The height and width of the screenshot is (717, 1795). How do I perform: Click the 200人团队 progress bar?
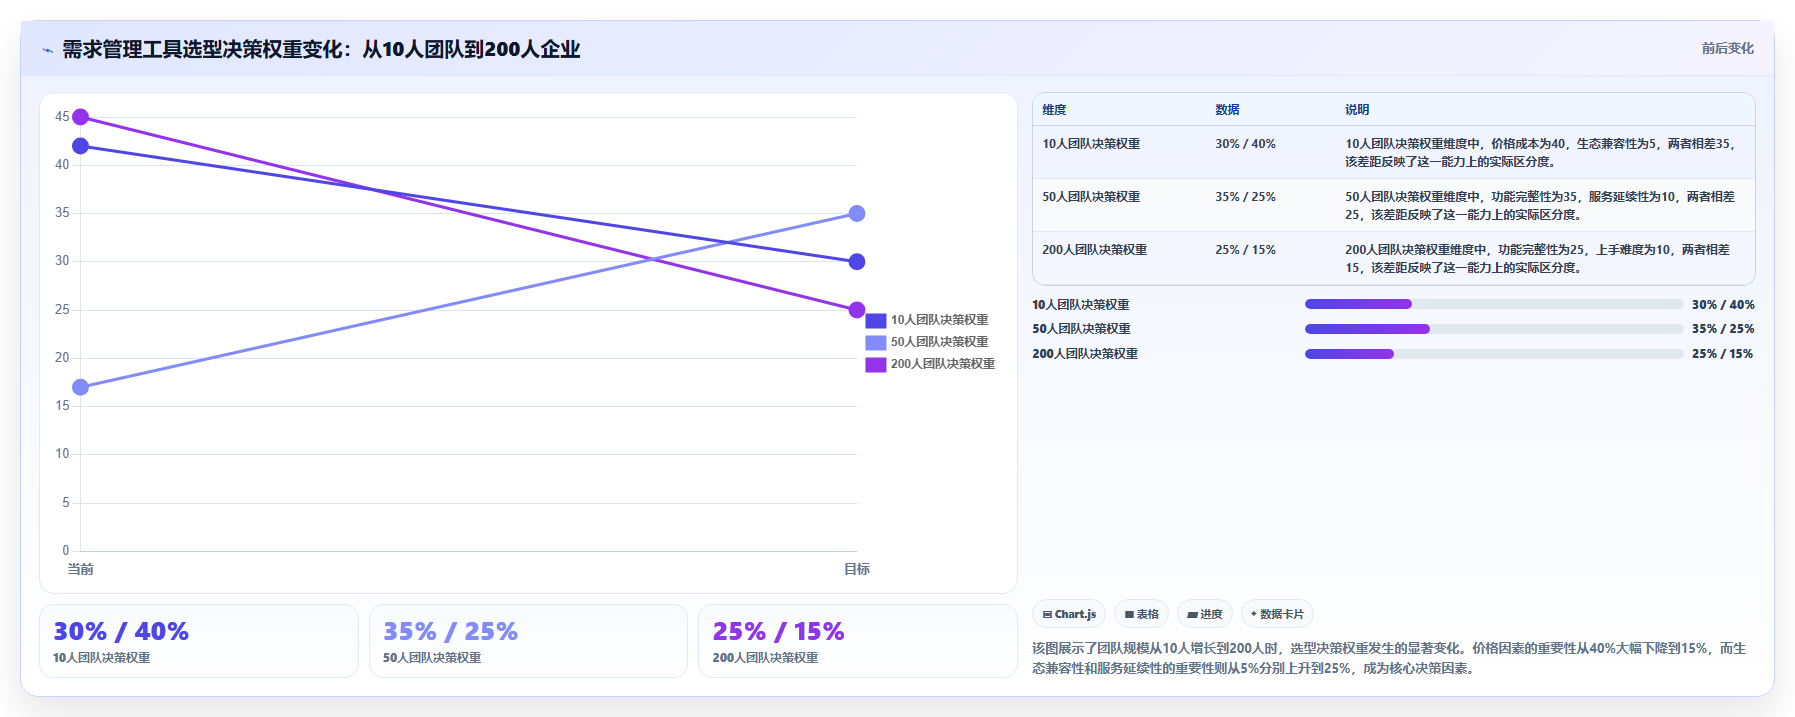(x=1494, y=354)
